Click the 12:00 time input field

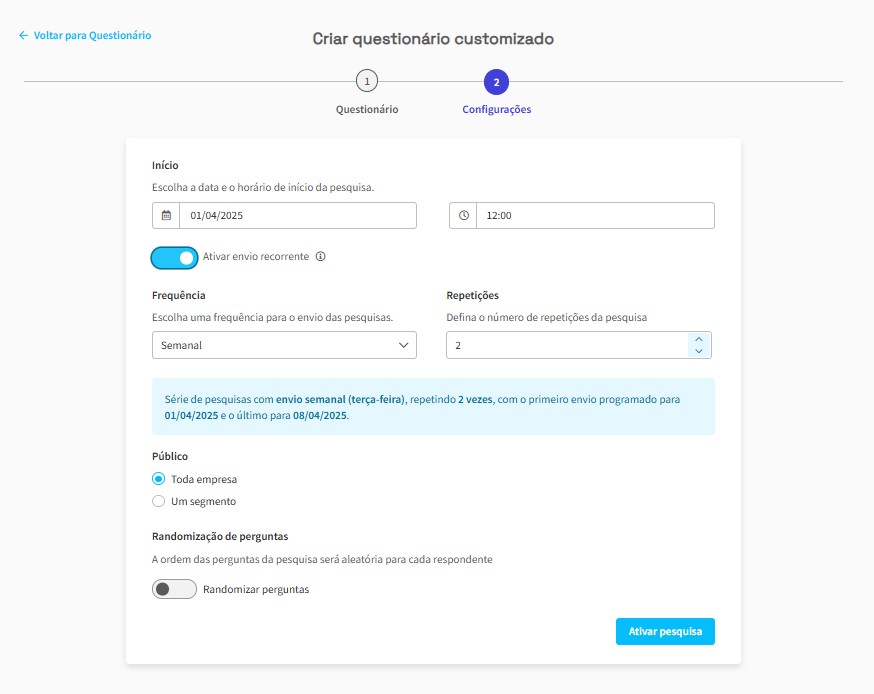coord(595,215)
